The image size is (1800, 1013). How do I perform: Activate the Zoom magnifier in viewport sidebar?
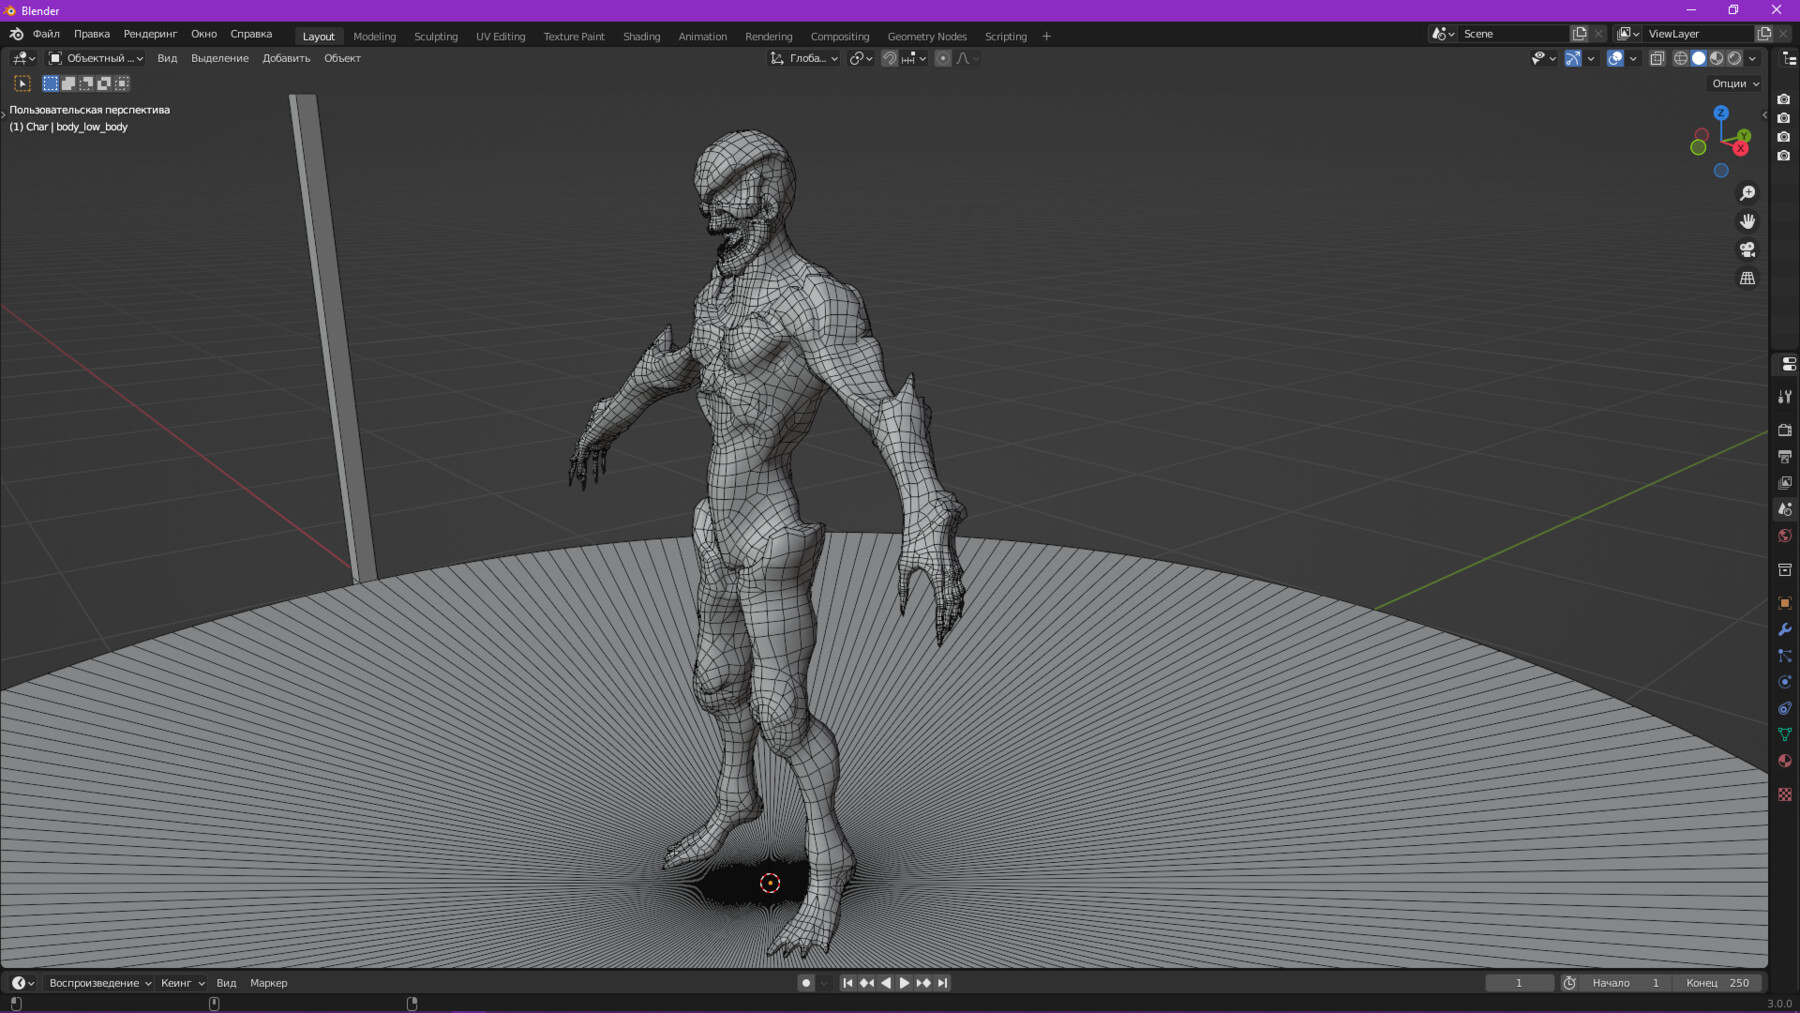click(x=1747, y=192)
